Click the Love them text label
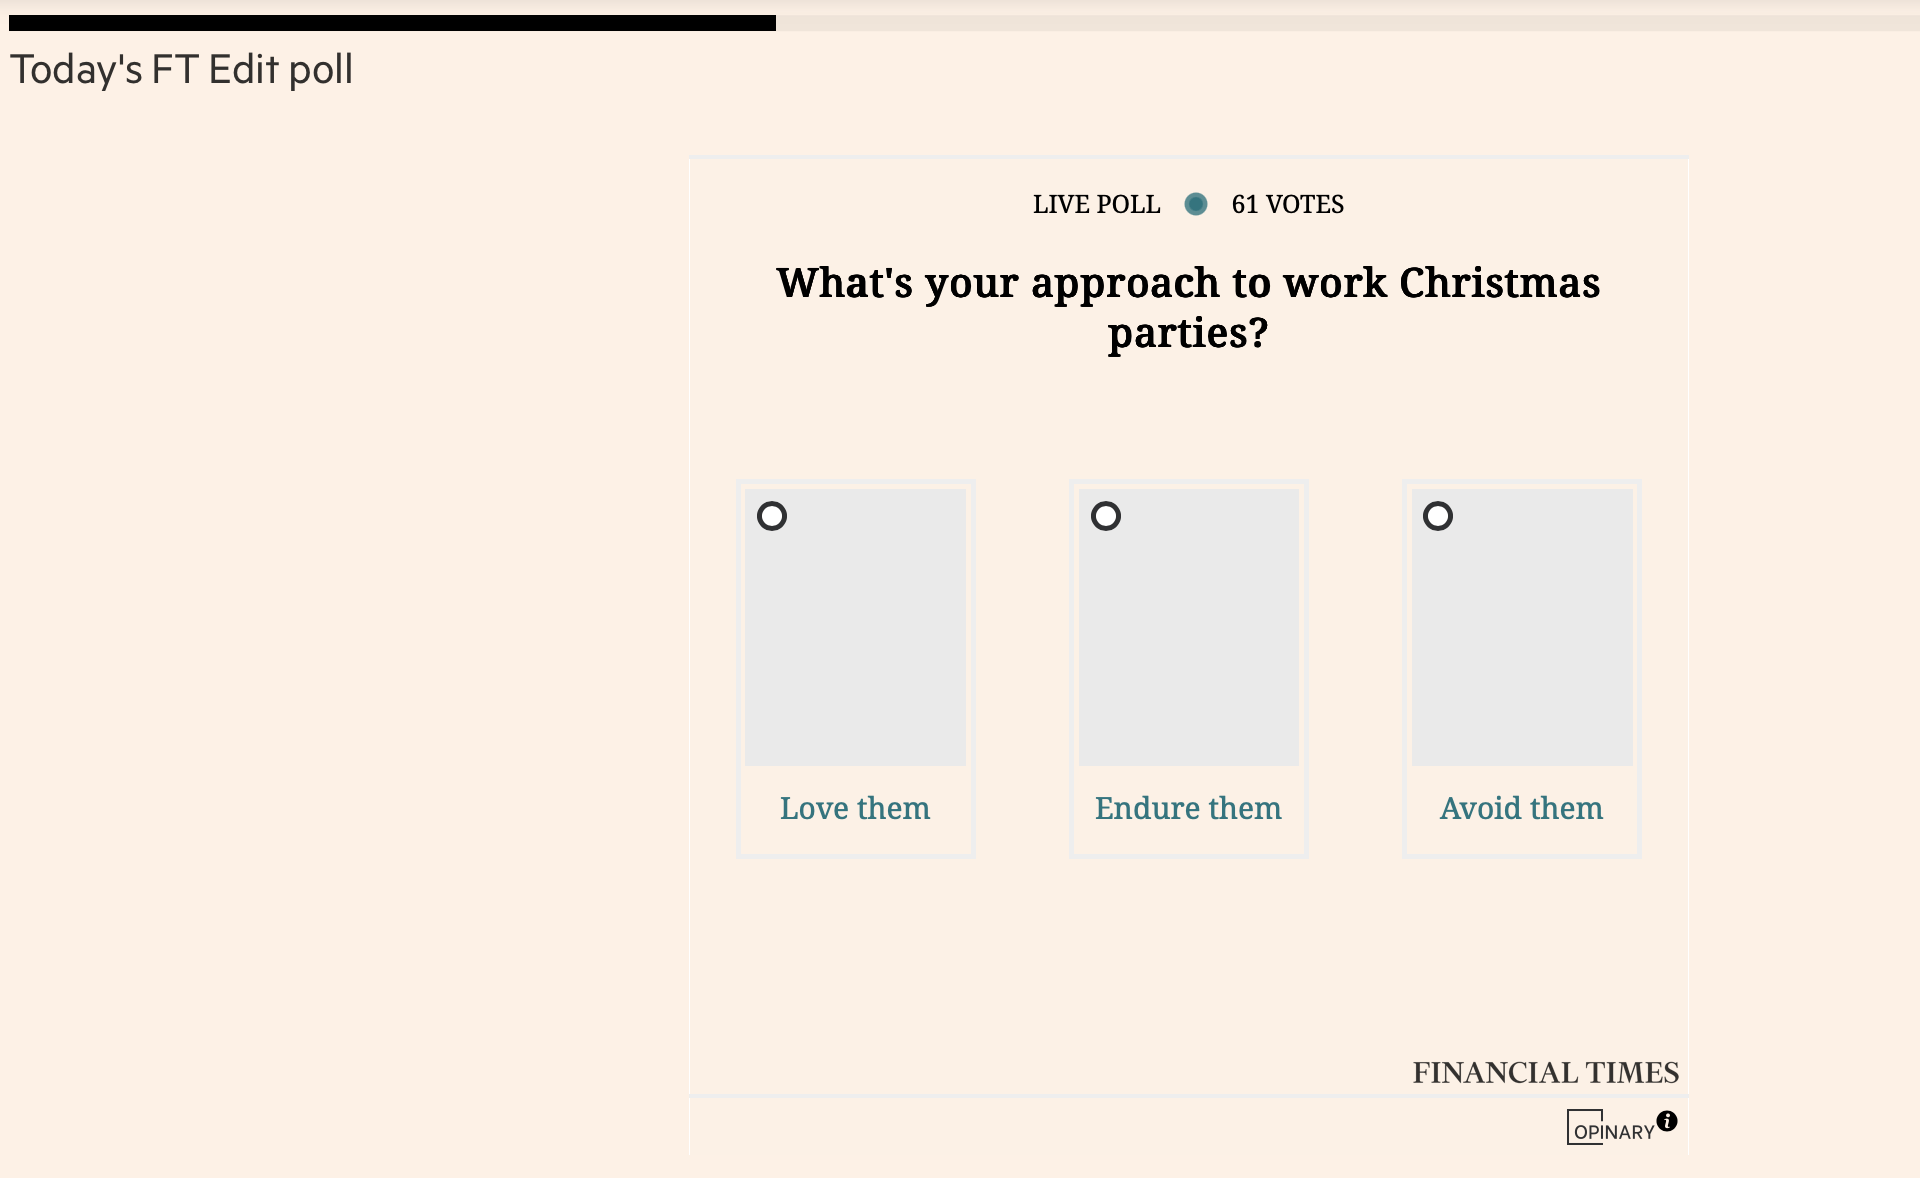 point(854,808)
